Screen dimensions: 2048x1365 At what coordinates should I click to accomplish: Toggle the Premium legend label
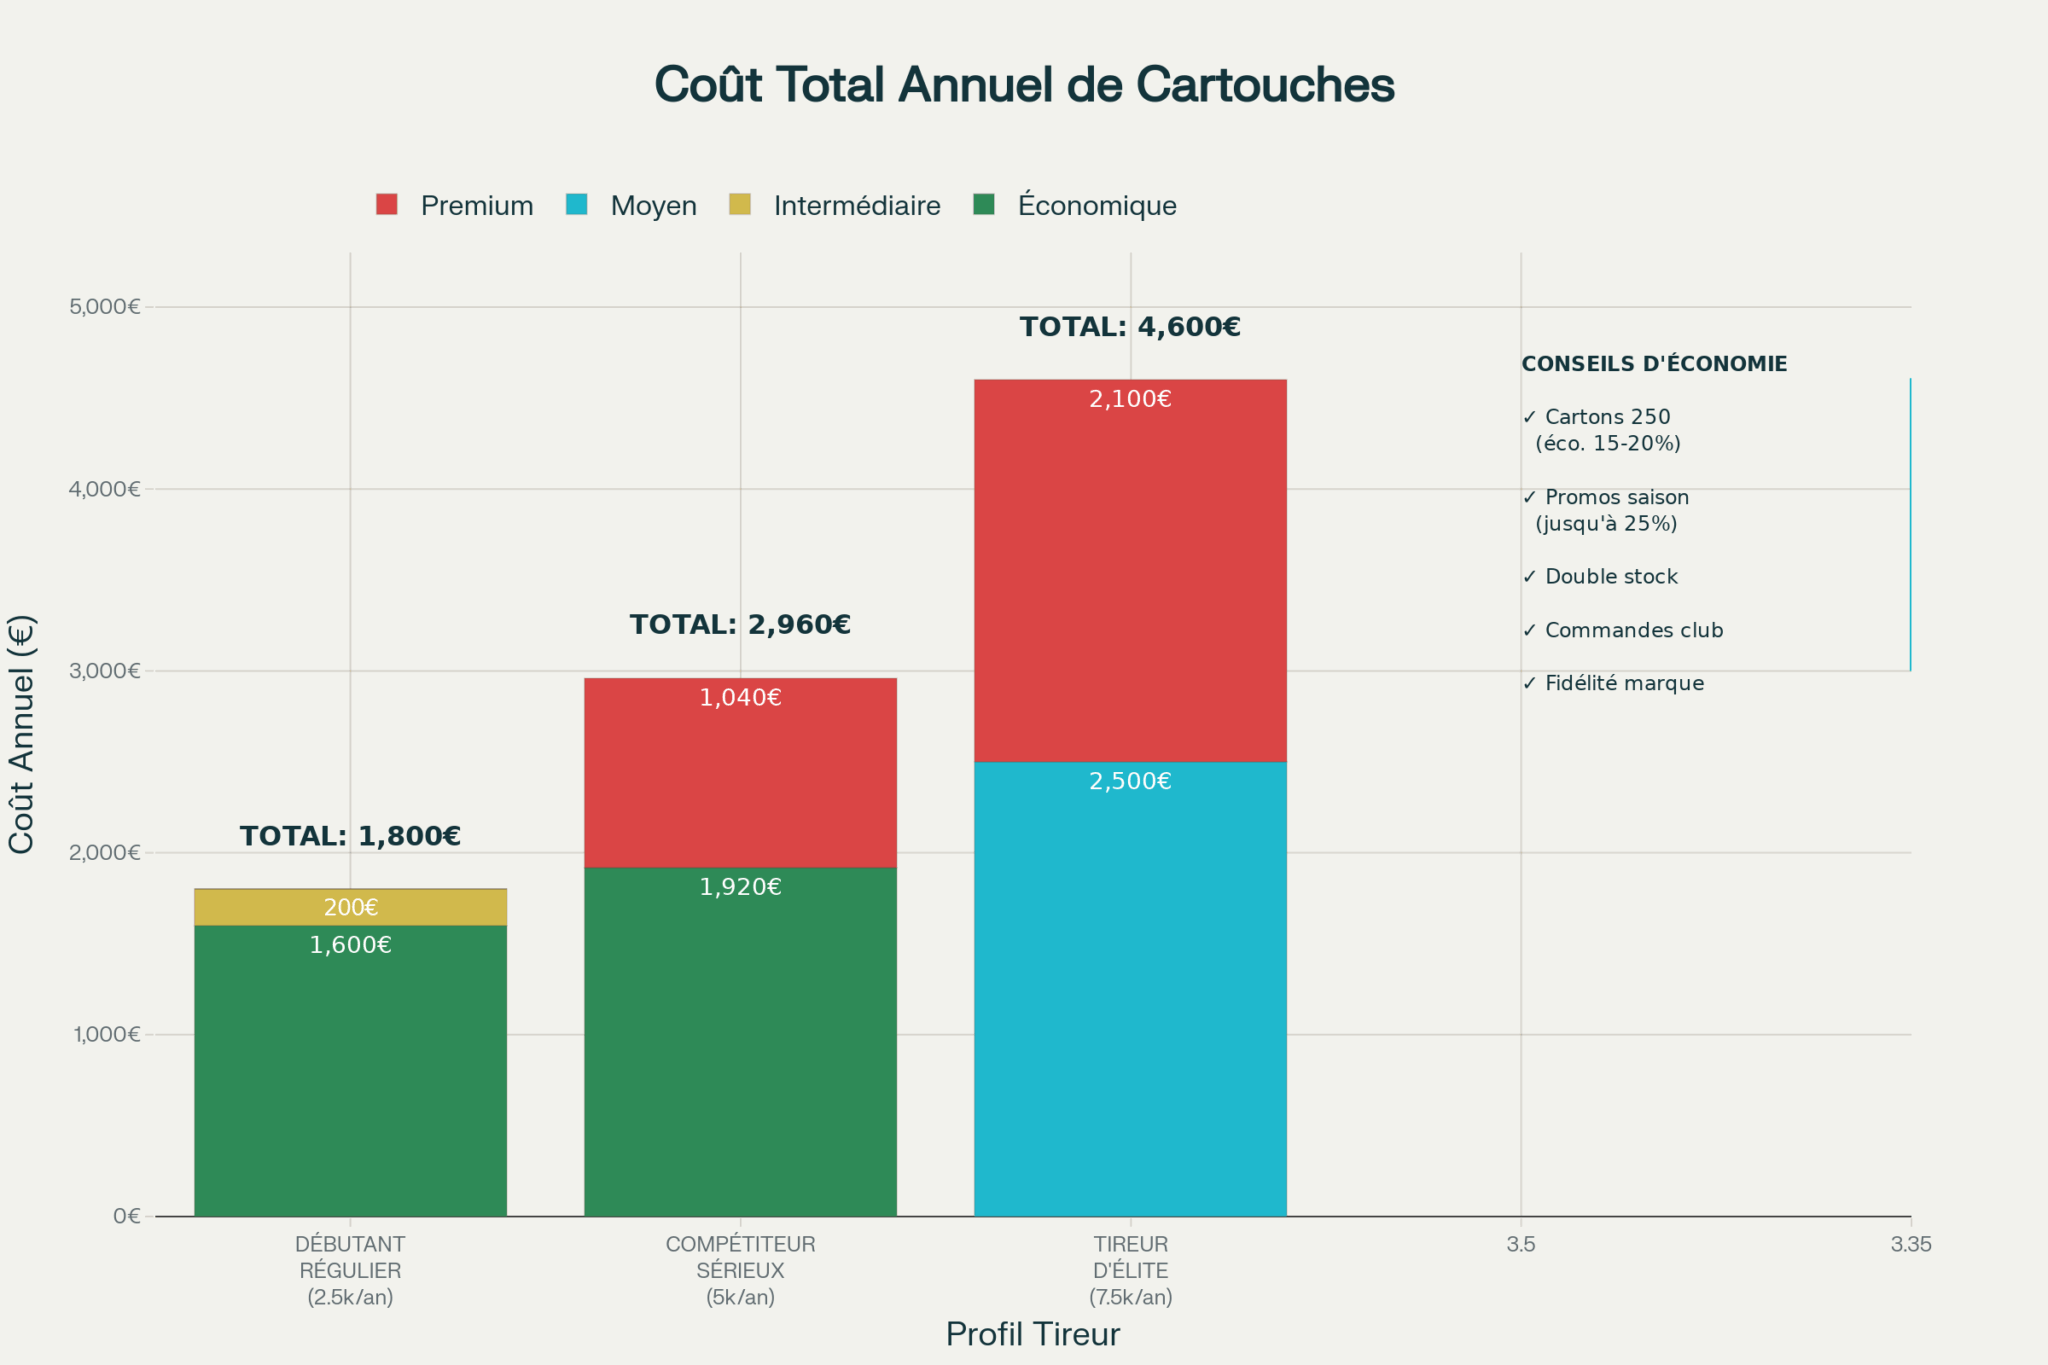coord(477,206)
